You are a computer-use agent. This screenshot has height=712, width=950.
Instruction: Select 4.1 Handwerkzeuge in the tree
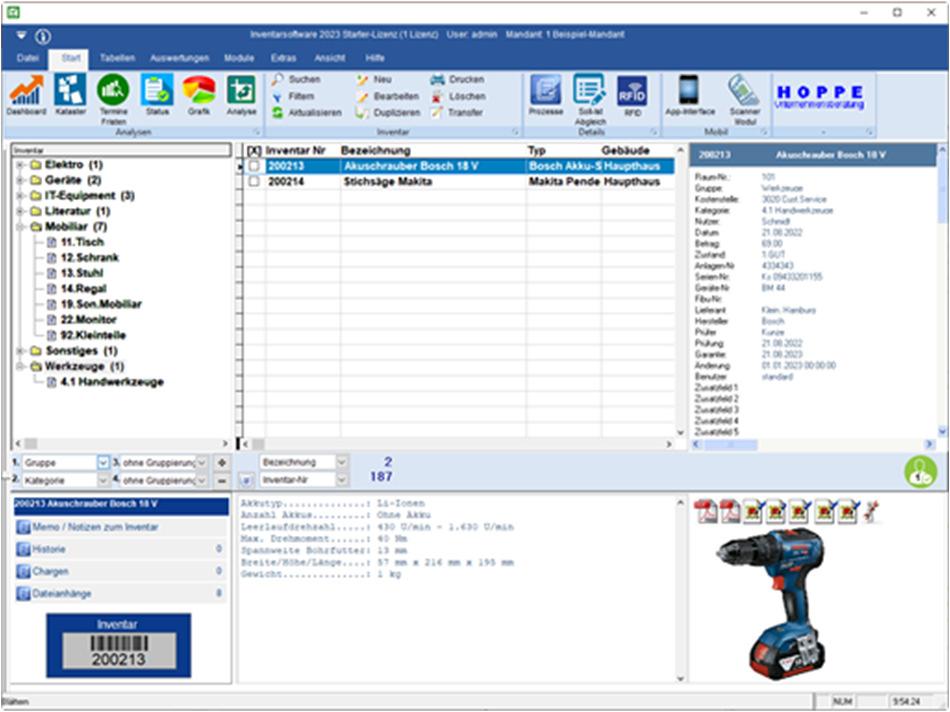coord(112,382)
